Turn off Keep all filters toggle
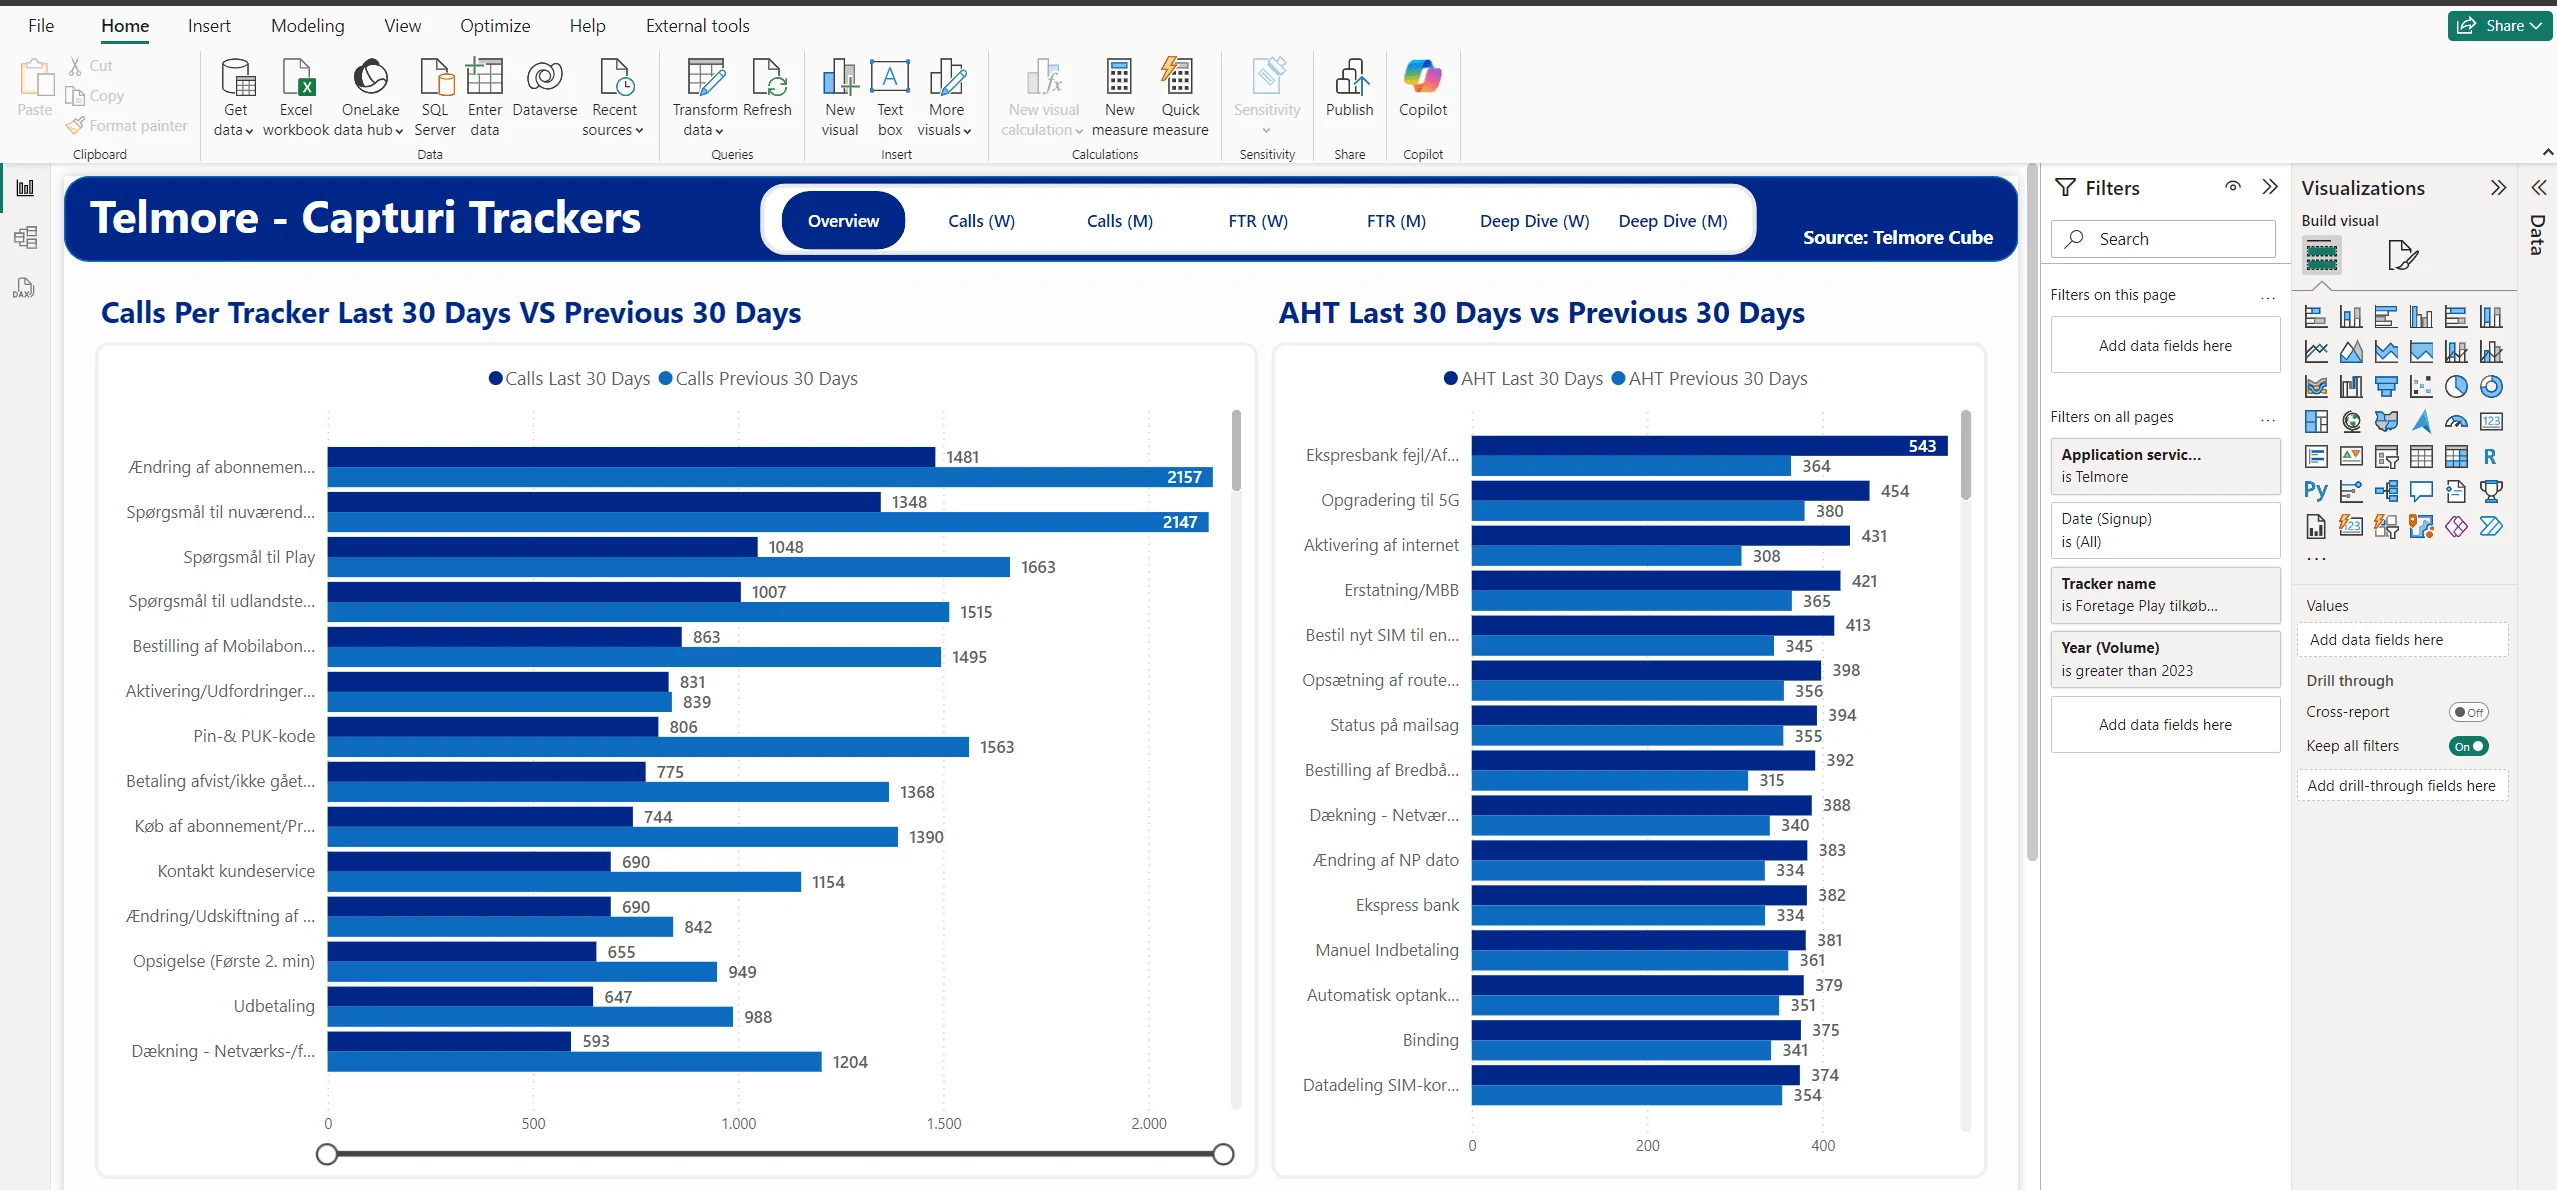 pos(2467,746)
